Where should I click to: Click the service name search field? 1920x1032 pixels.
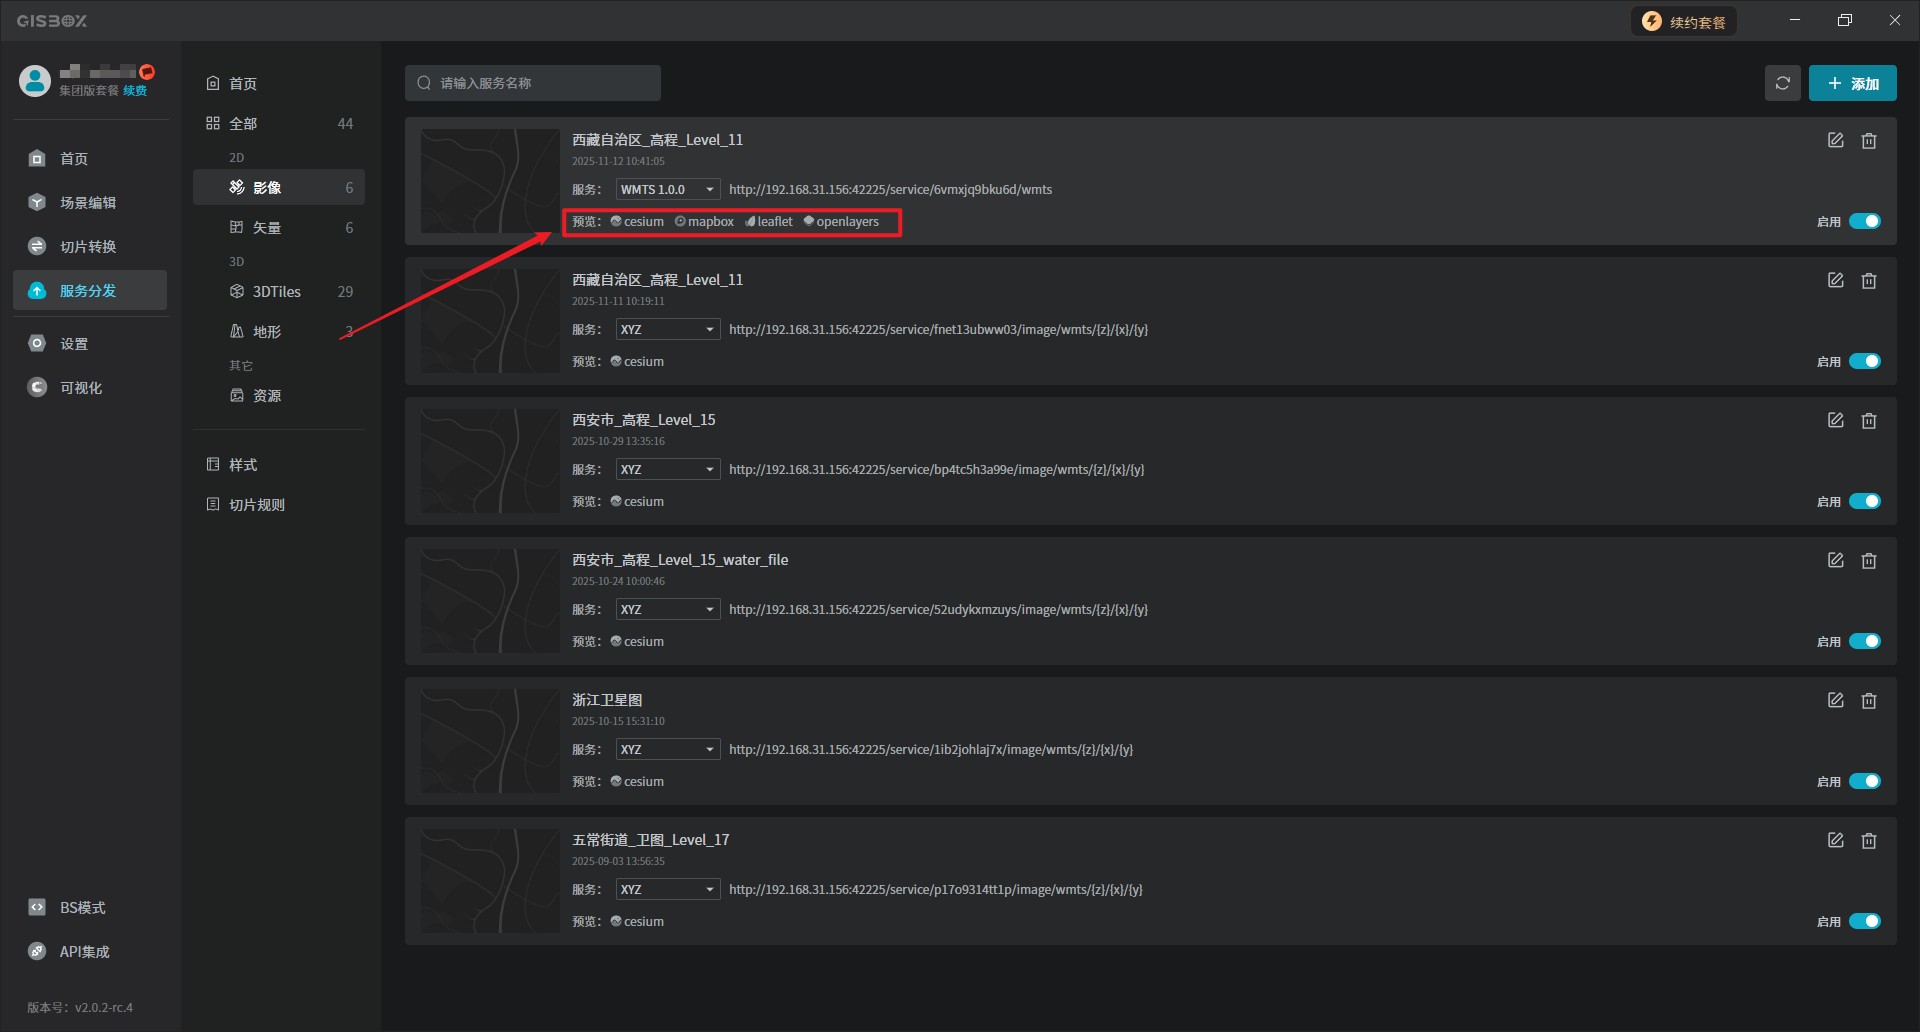[x=533, y=83]
